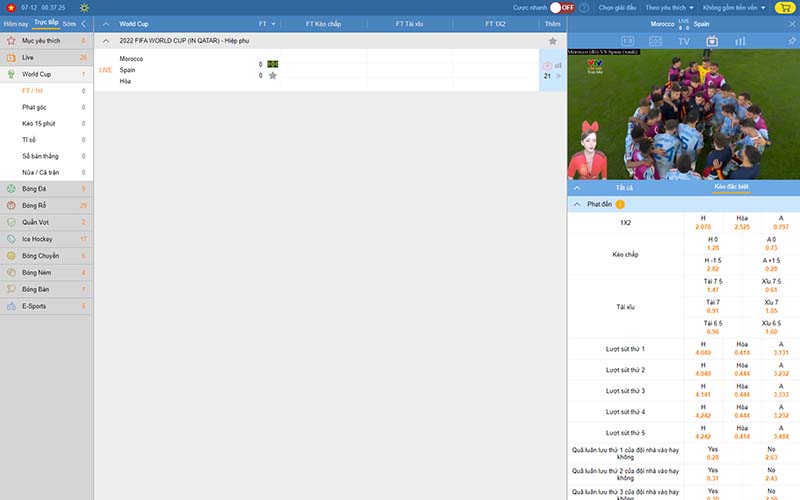Open the Quần Vợt tennis icon
The image size is (800, 500).
[x=11, y=222]
